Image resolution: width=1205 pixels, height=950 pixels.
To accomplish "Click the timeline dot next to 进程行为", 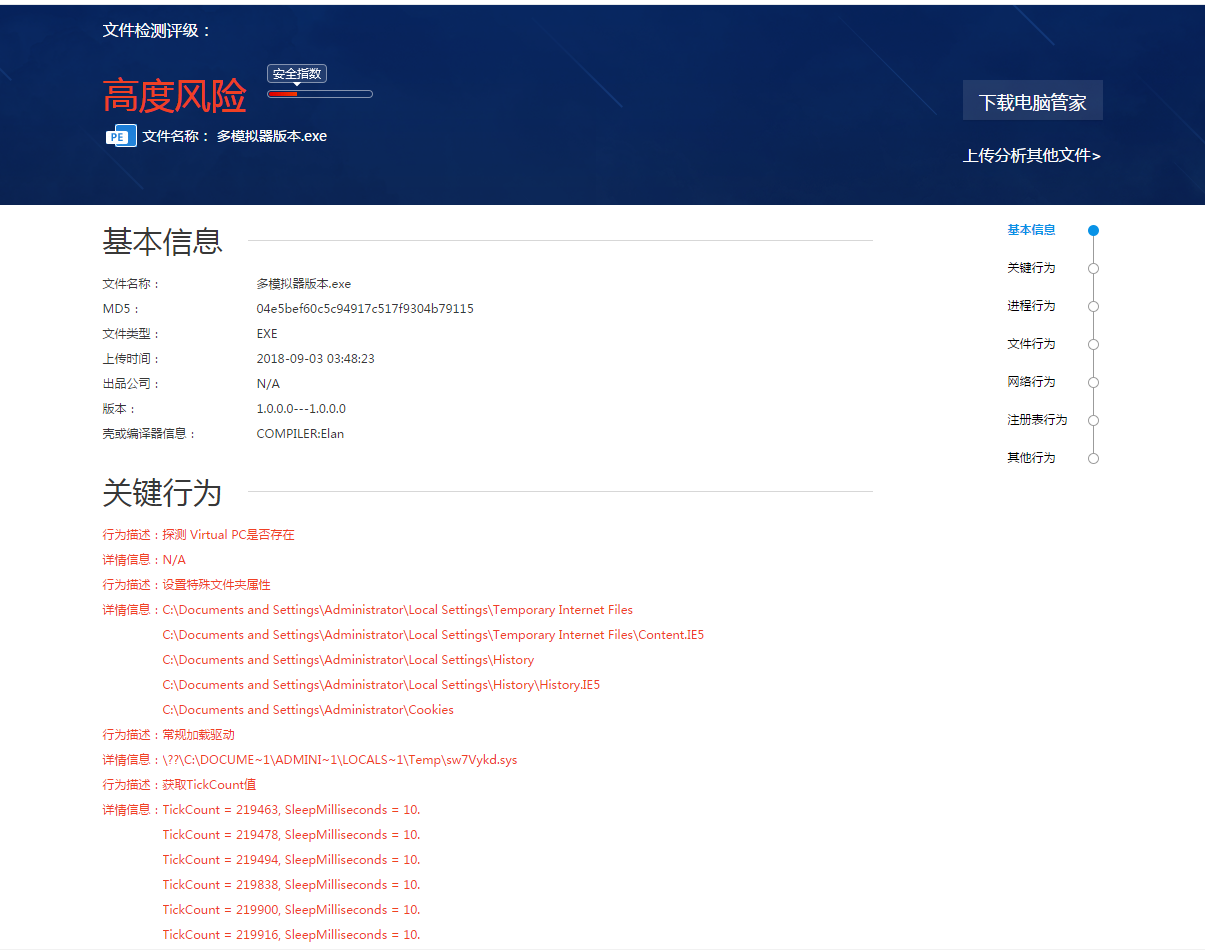I will (1093, 306).
